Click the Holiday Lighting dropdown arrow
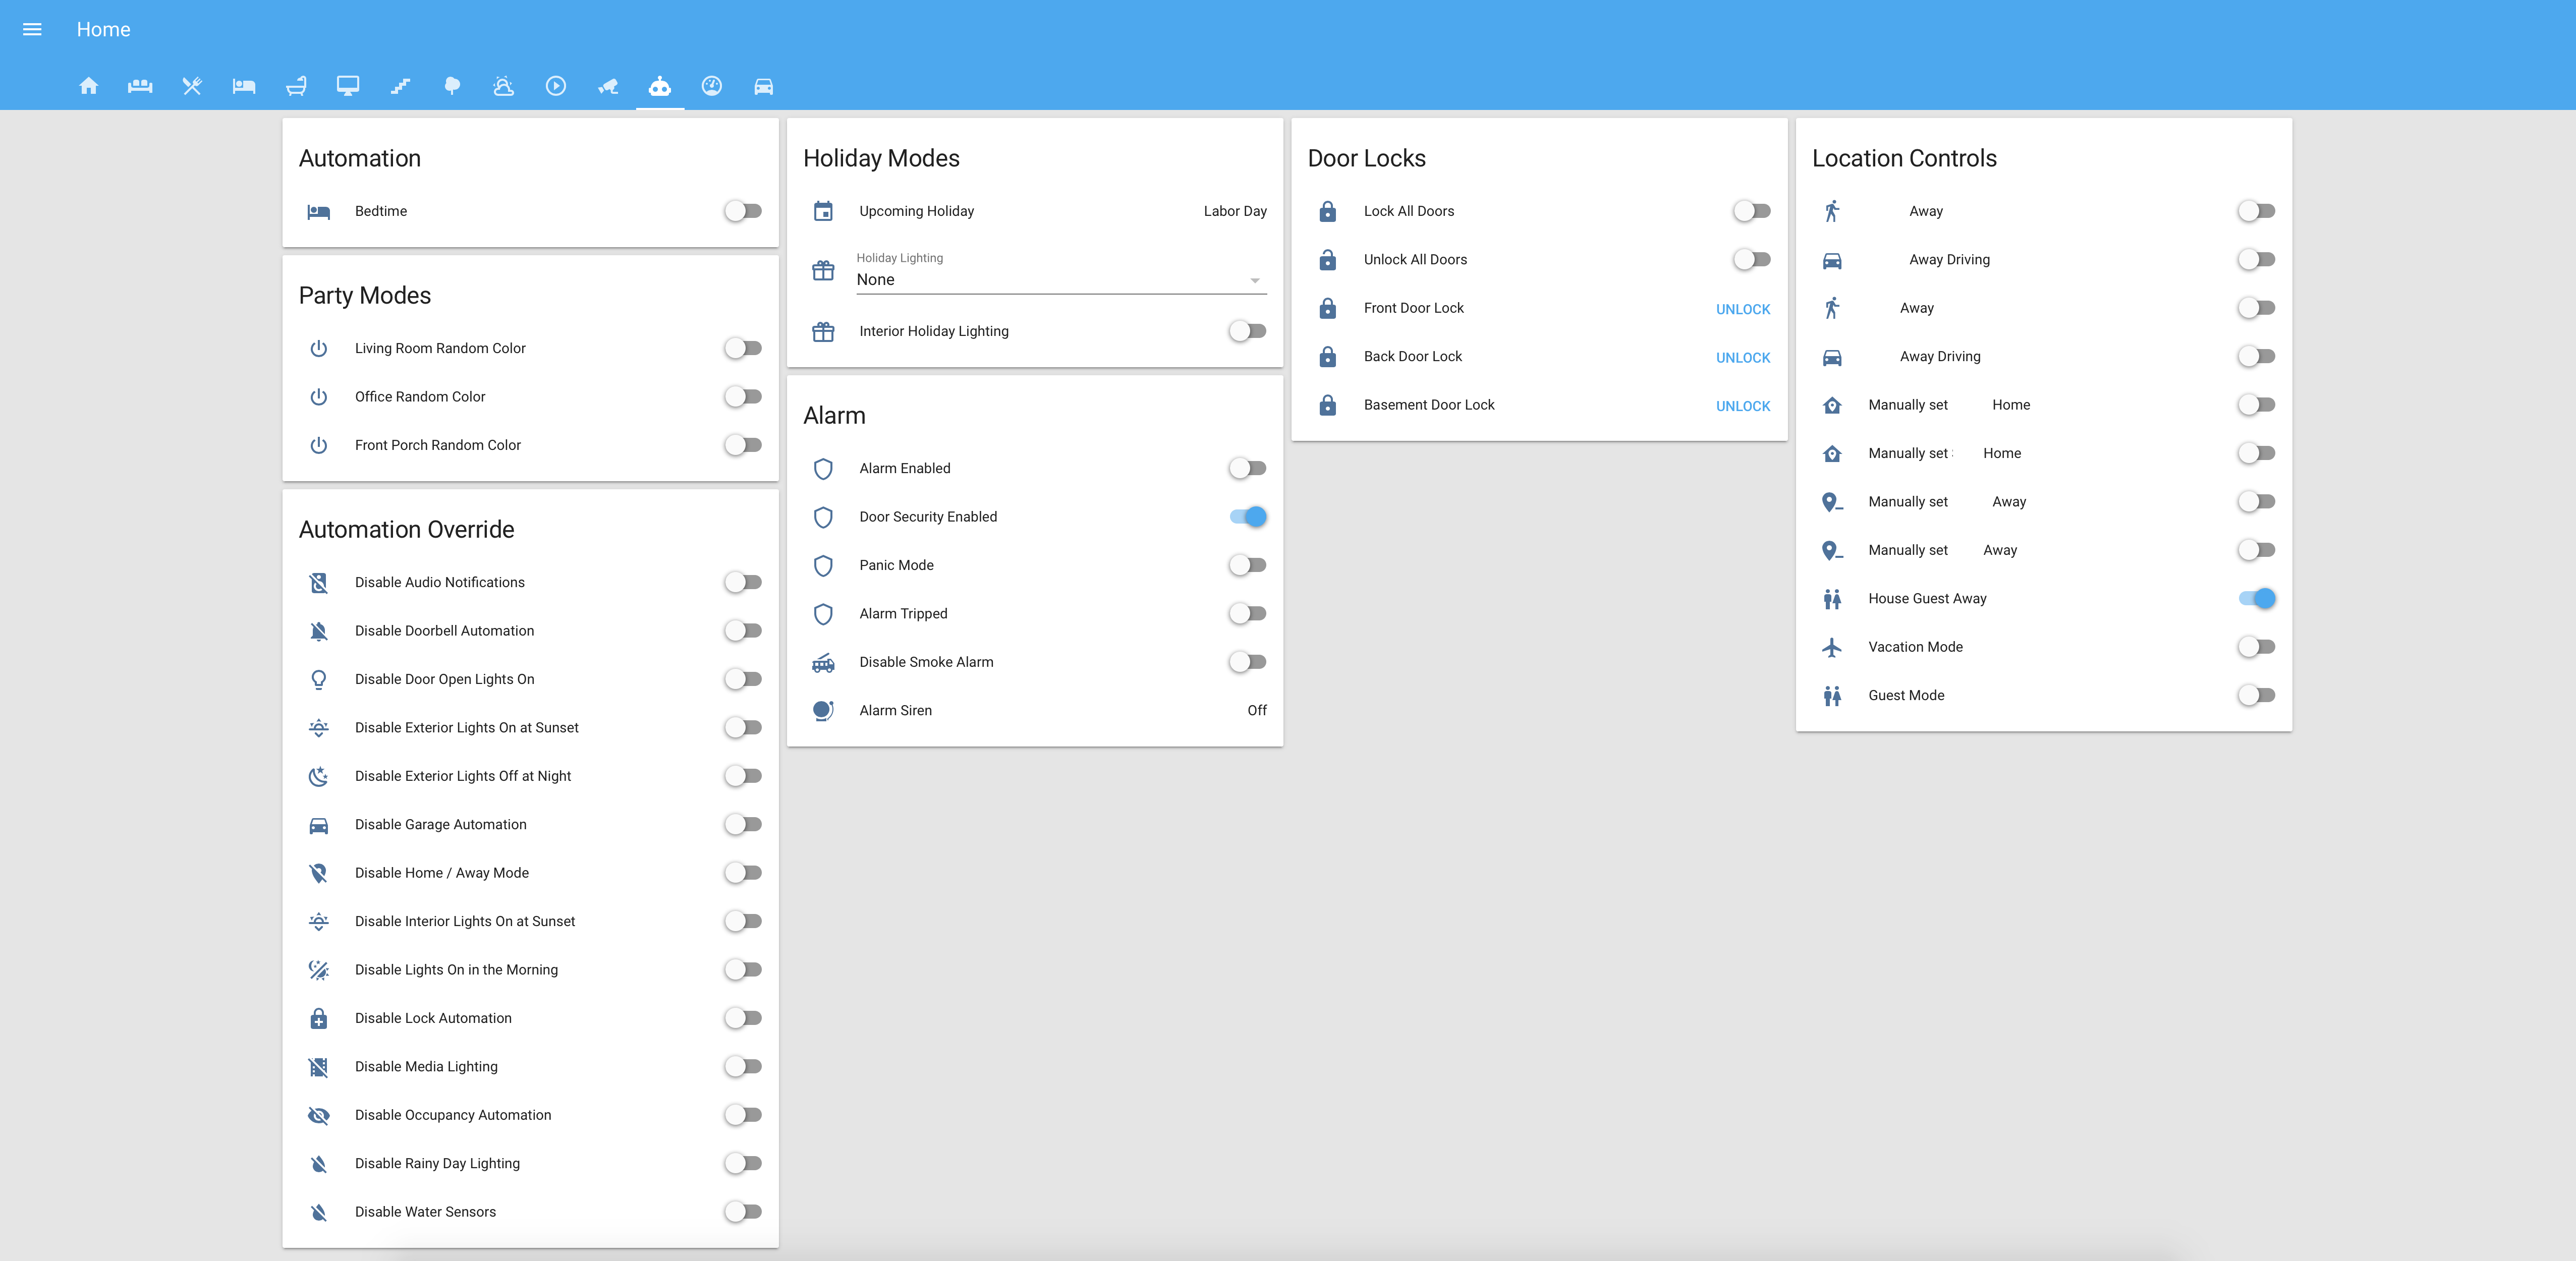The height and width of the screenshot is (1261, 2576). [x=1254, y=280]
